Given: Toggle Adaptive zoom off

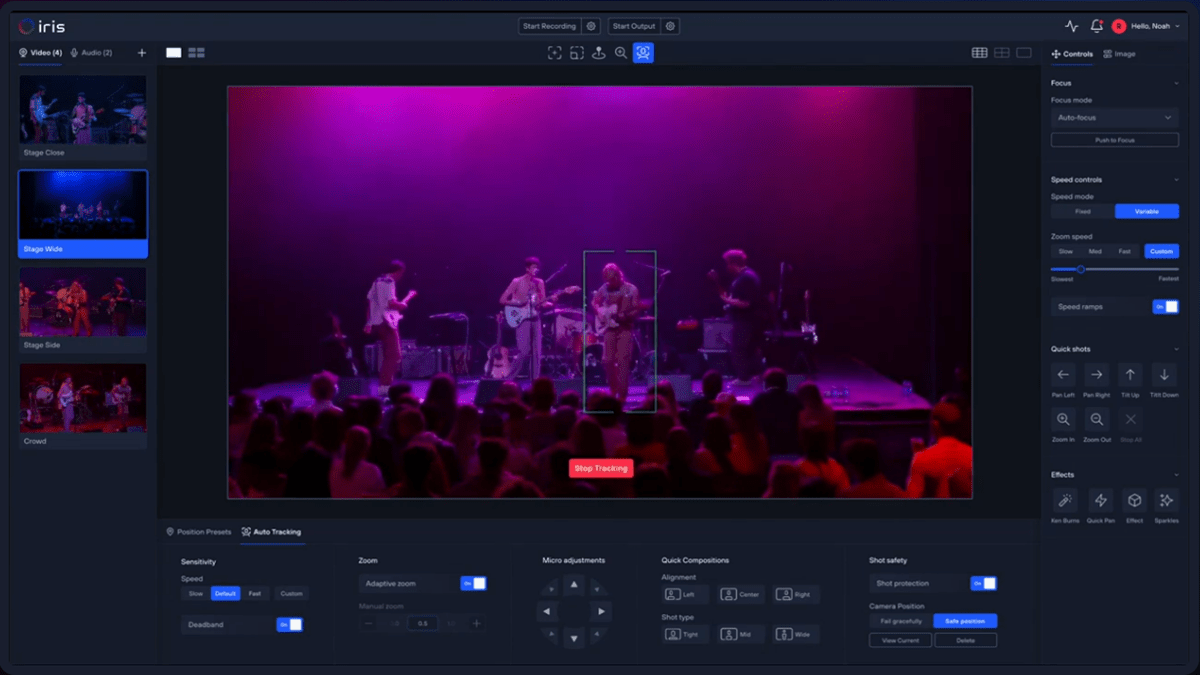Looking at the screenshot, I should [x=474, y=582].
